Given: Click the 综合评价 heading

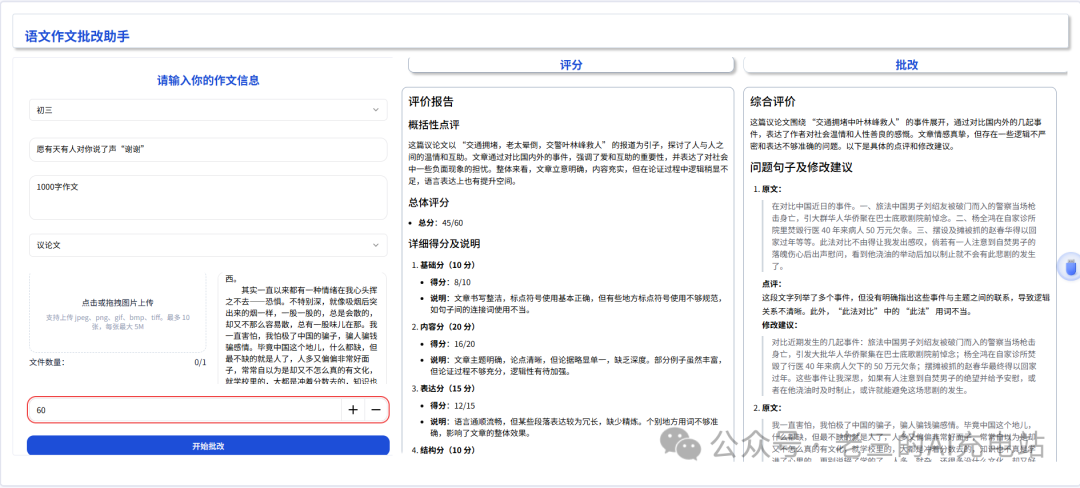Looking at the screenshot, I should 773,101.
